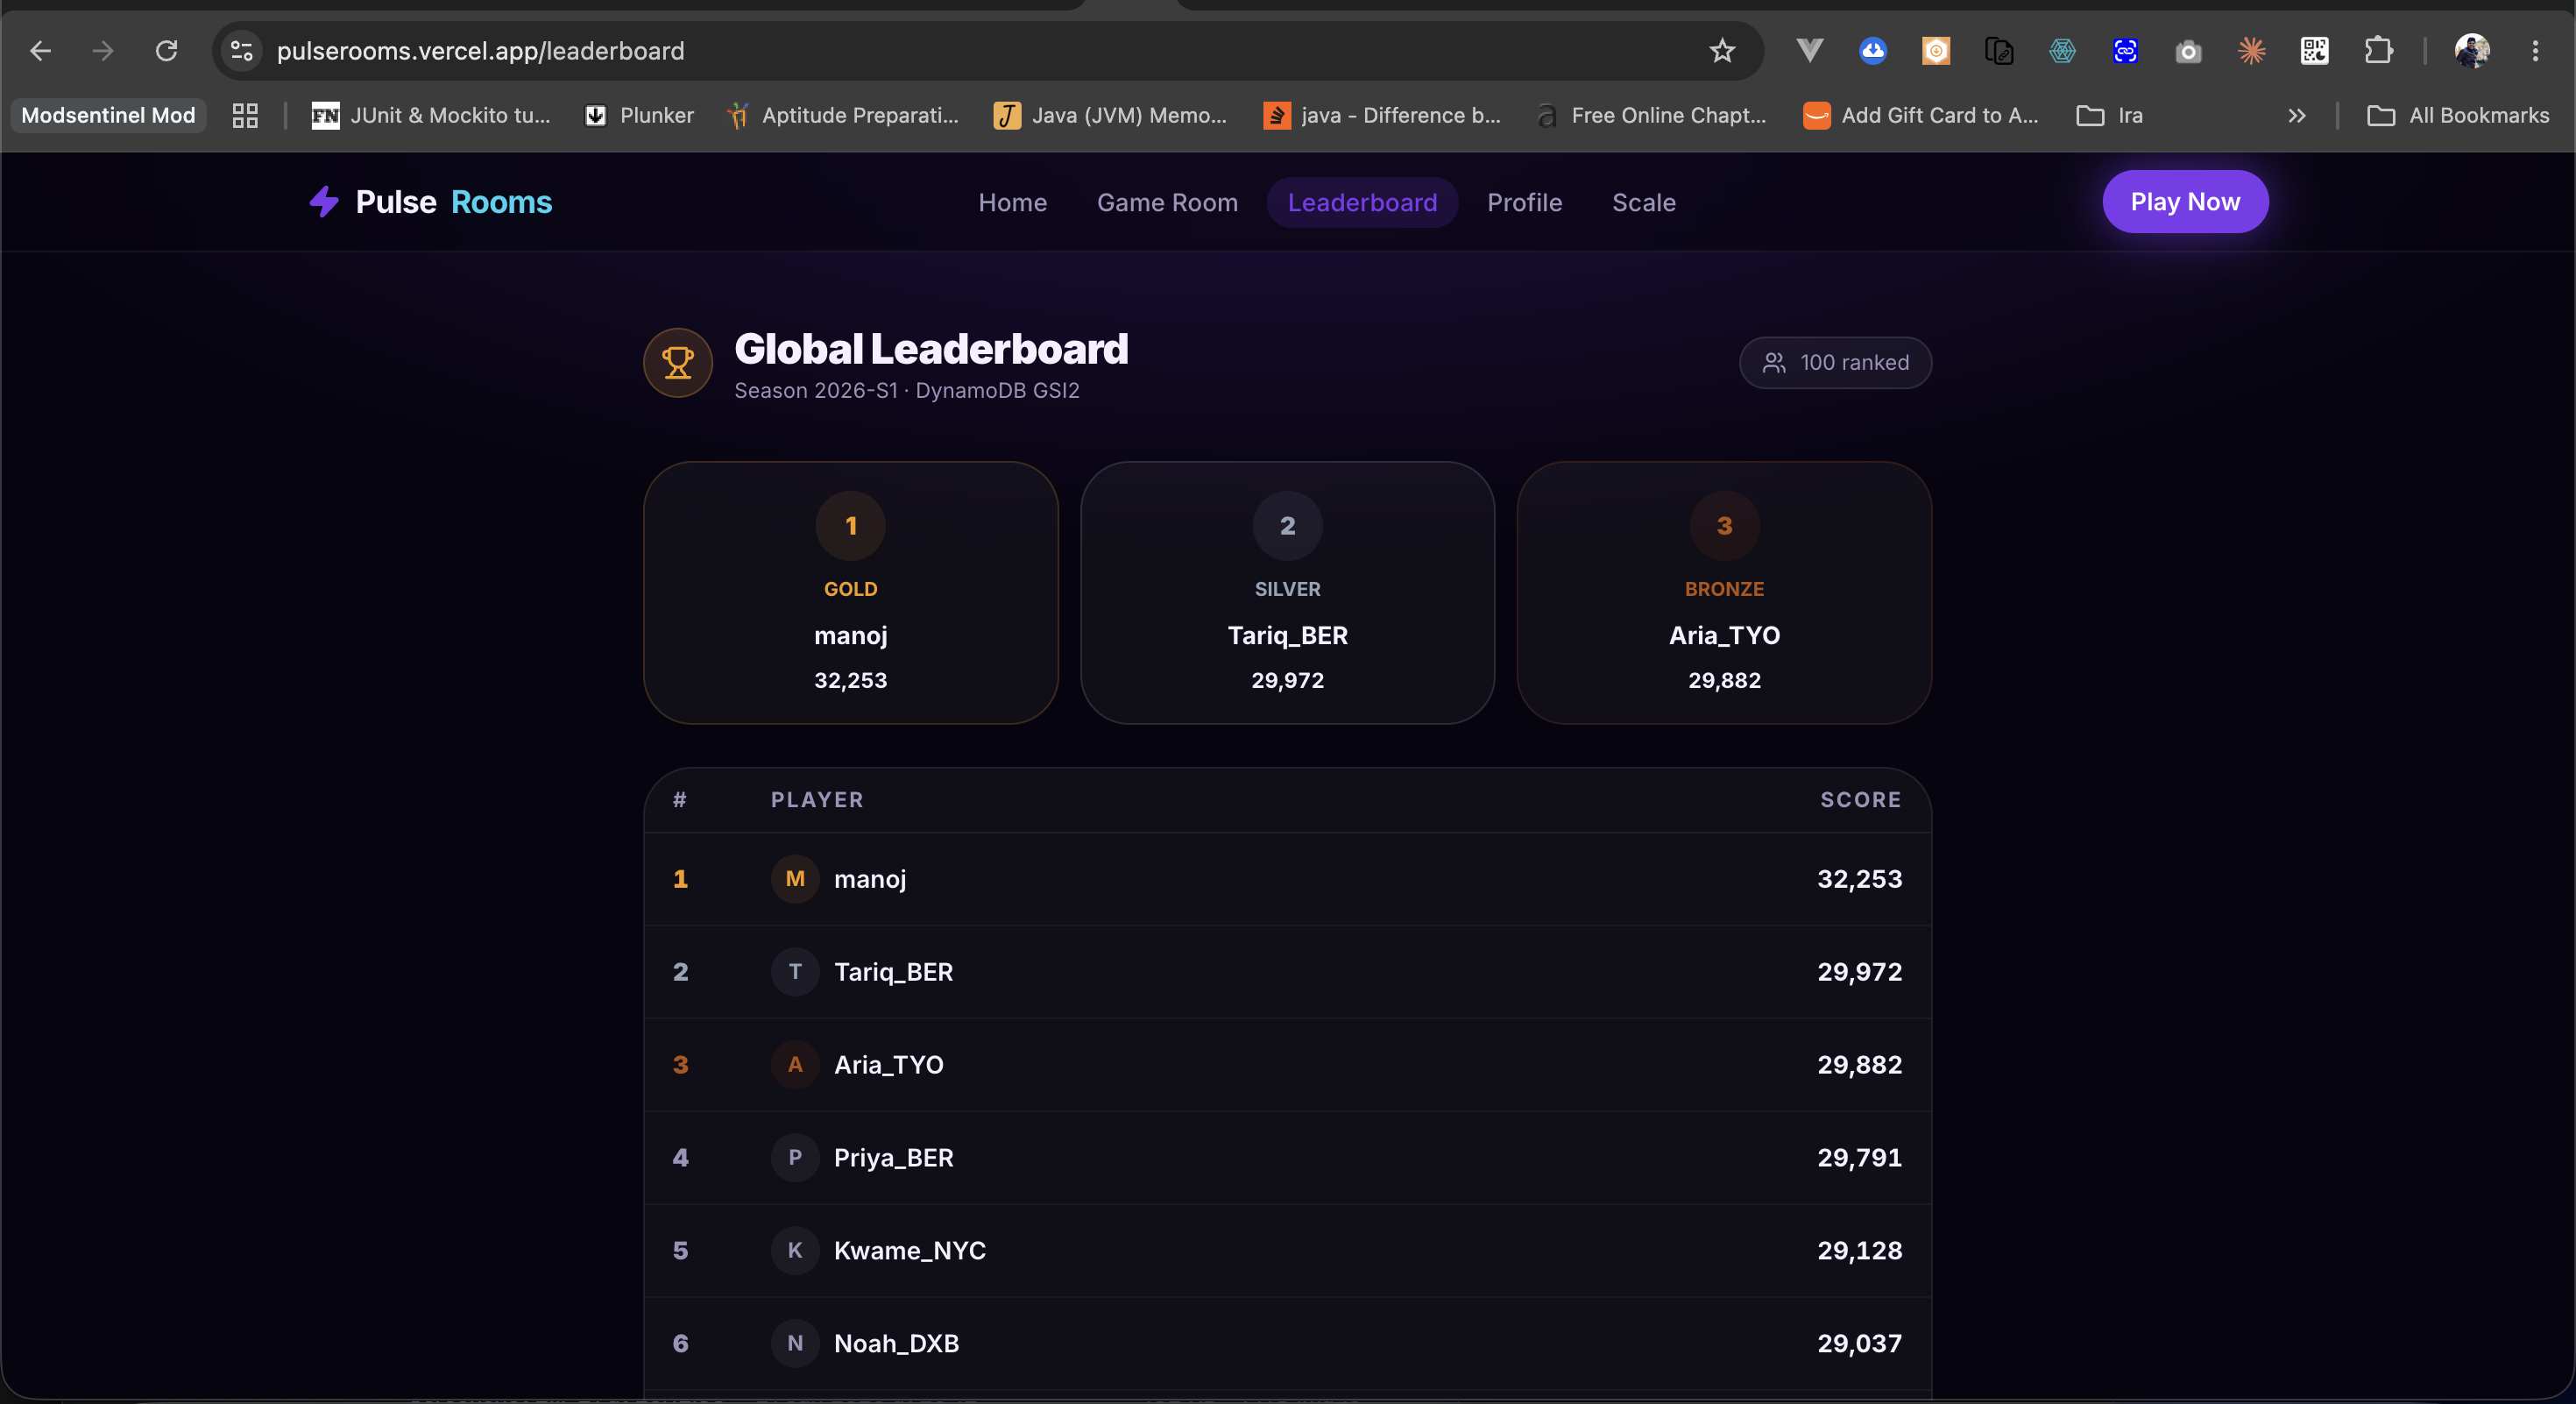Click the Play Now button
The height and width of the screenshot is (1404, 2576).
[x=2185, y=202]
